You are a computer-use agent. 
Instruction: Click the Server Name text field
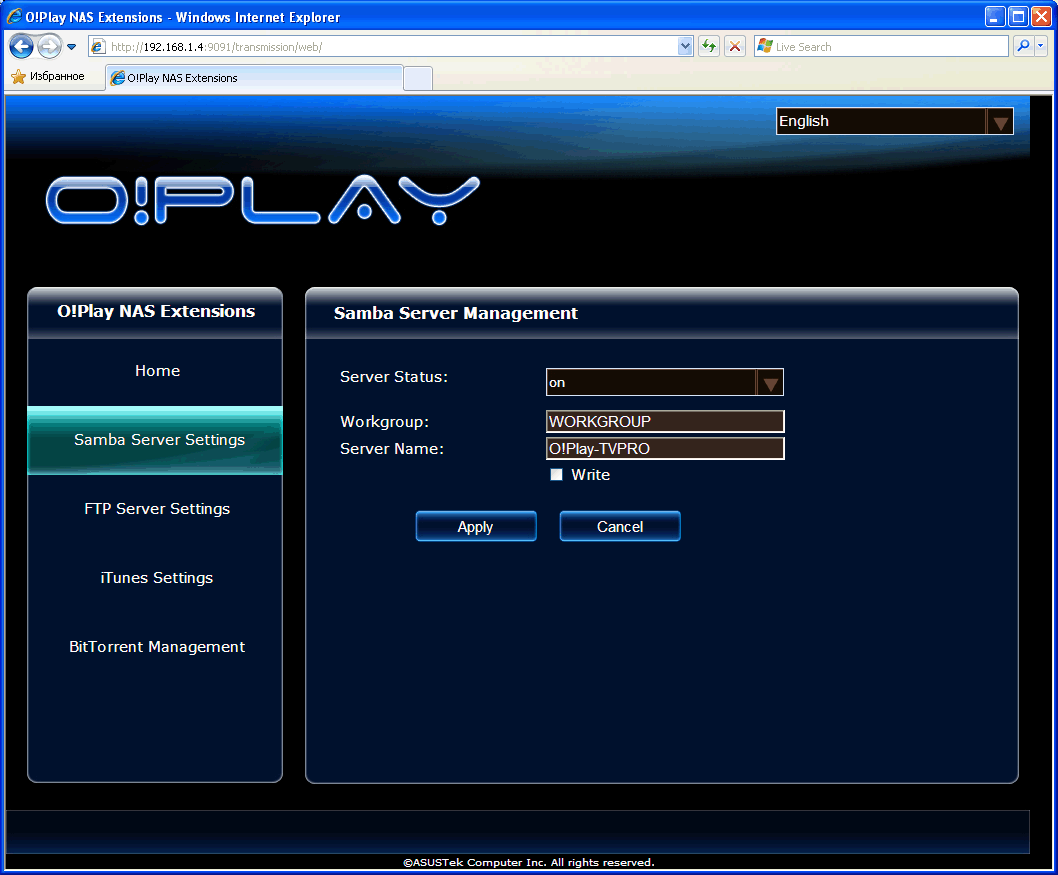(665, 449)
